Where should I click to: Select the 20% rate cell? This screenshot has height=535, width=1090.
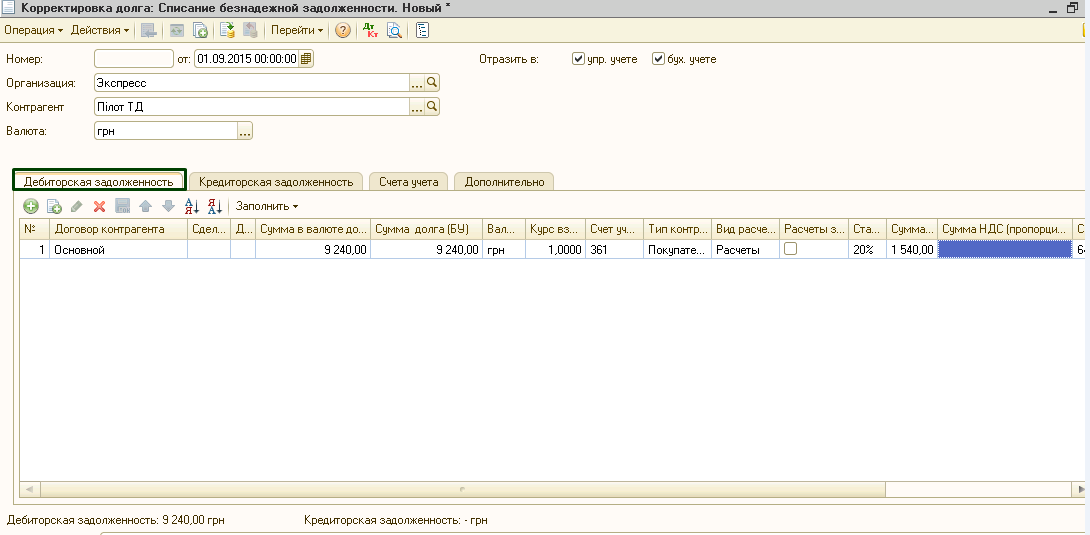[x=868, y=249]
